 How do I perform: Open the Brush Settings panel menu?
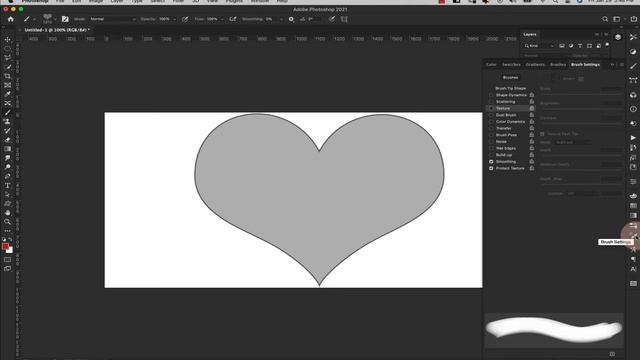(x=622, y=64)
